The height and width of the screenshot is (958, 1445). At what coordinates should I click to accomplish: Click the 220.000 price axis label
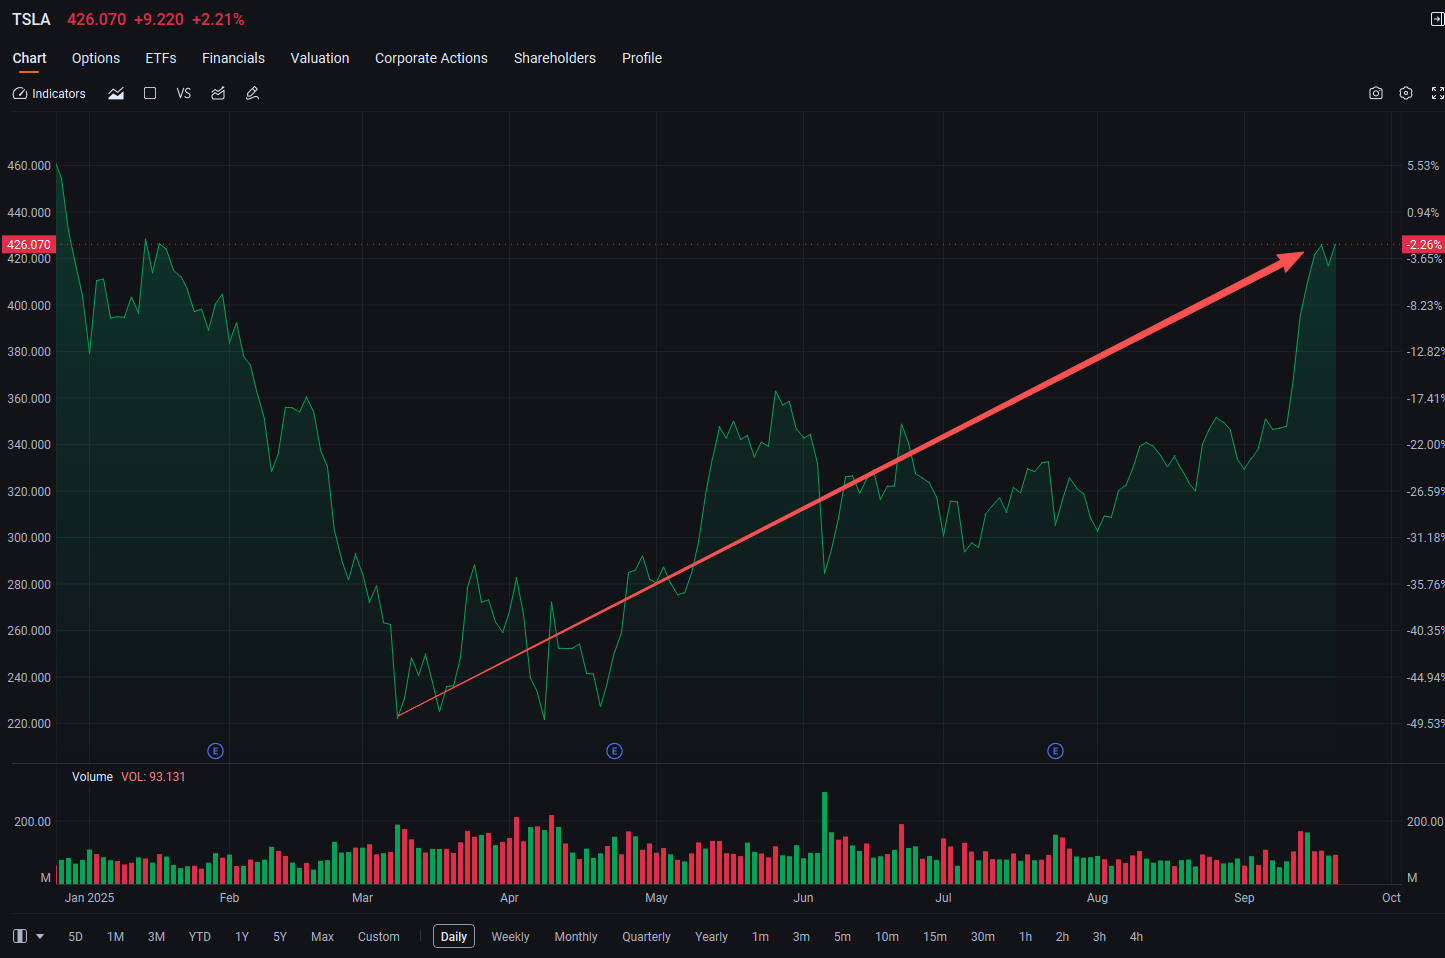(29, 724)
